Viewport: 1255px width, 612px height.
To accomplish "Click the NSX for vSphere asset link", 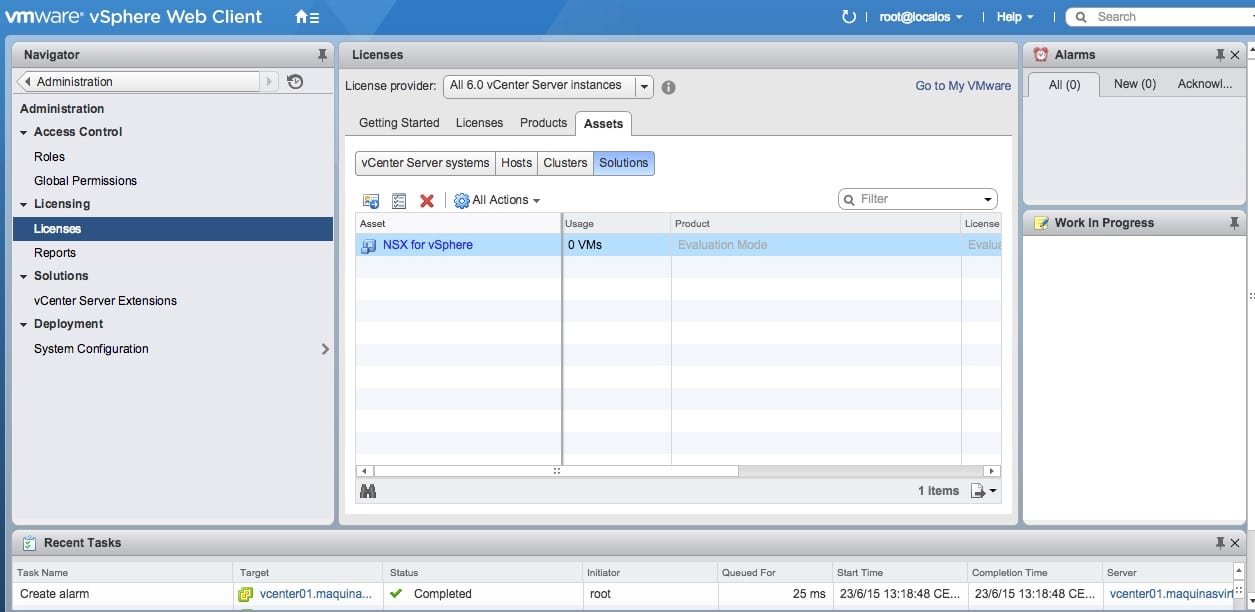I will pyautogui.click(x=428, y=245).
